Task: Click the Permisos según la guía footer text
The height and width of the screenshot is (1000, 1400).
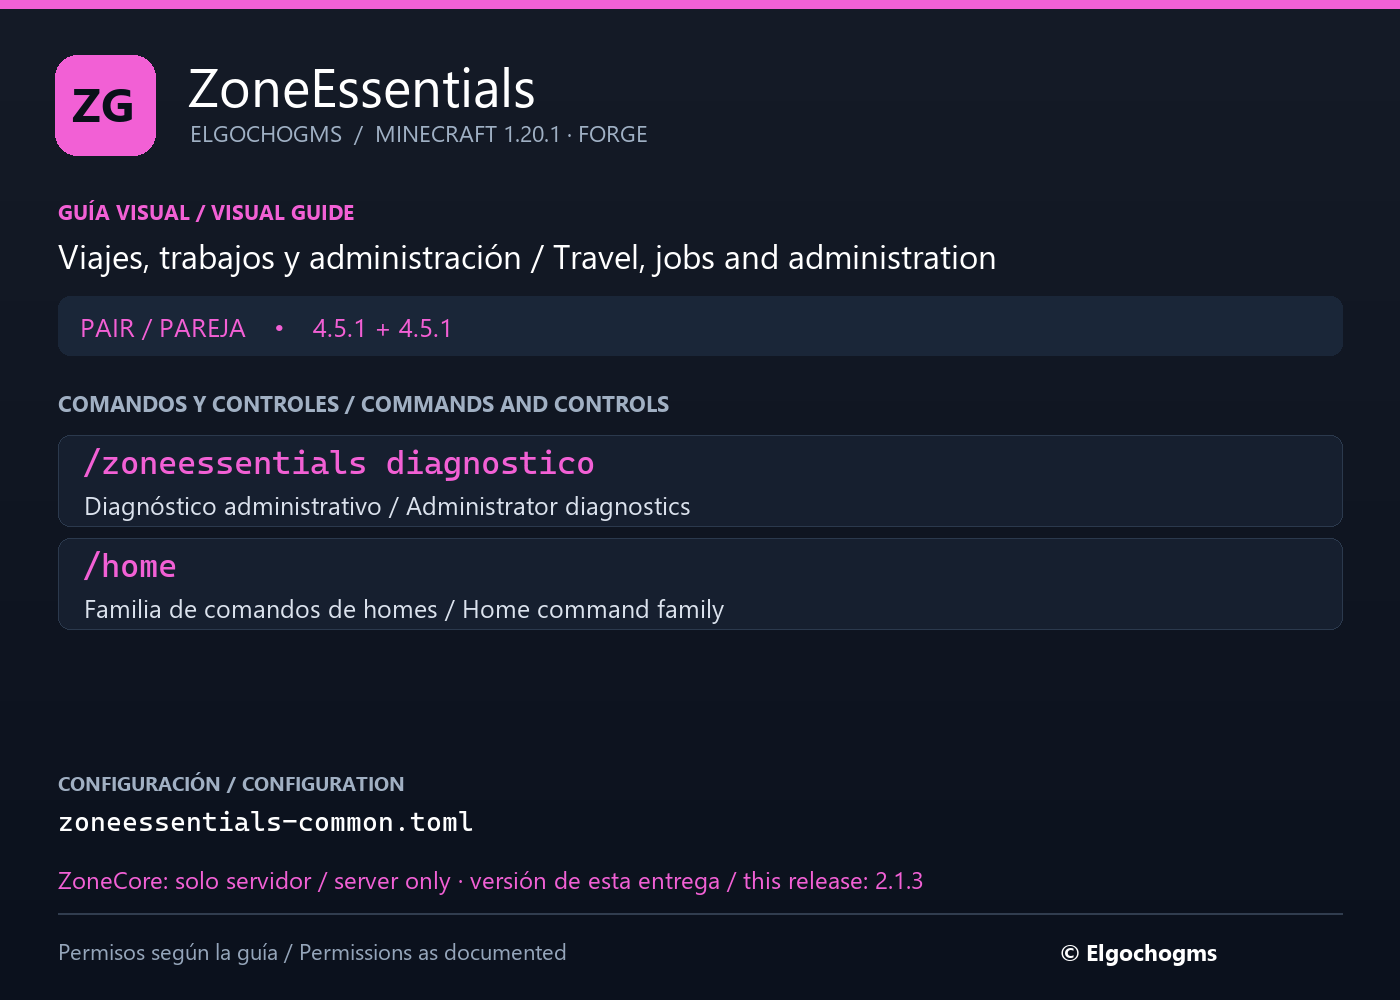Action: point(312,953)
